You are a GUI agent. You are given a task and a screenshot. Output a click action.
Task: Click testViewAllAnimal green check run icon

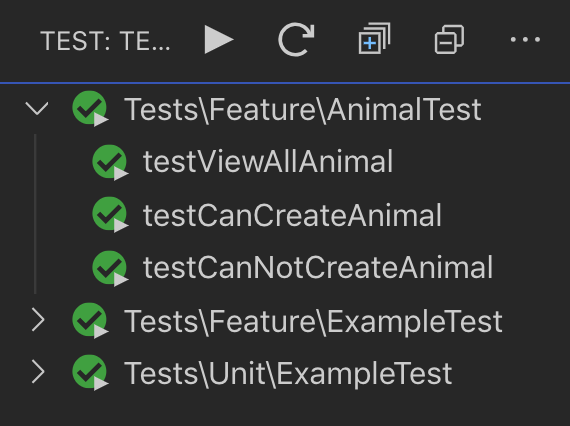[110, 162]
